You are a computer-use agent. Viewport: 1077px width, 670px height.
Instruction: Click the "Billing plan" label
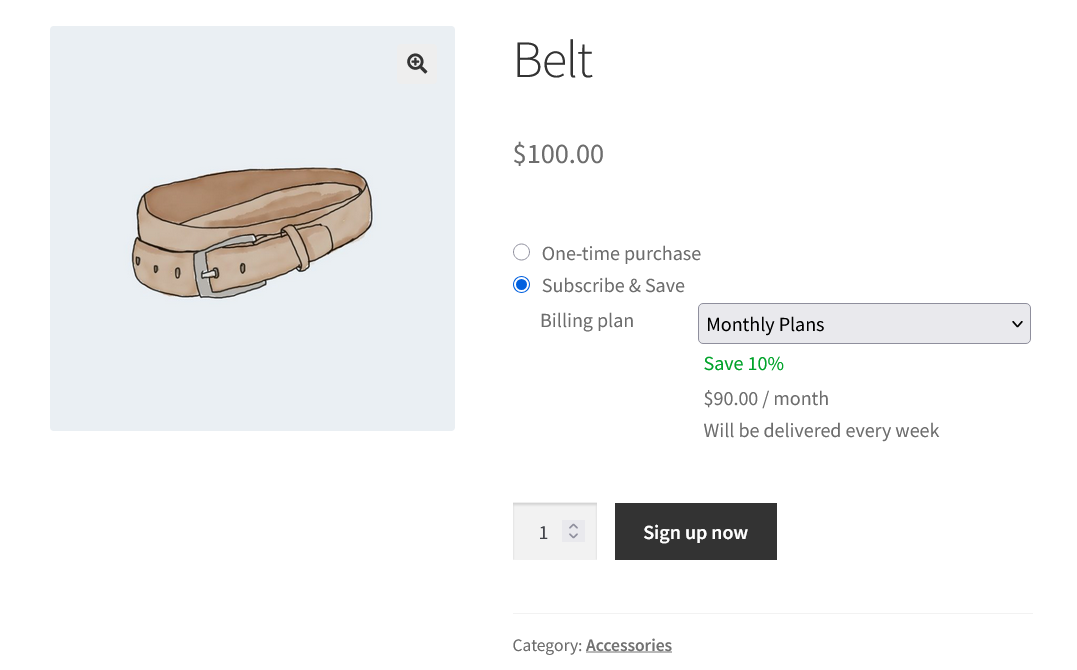(587, 321)
